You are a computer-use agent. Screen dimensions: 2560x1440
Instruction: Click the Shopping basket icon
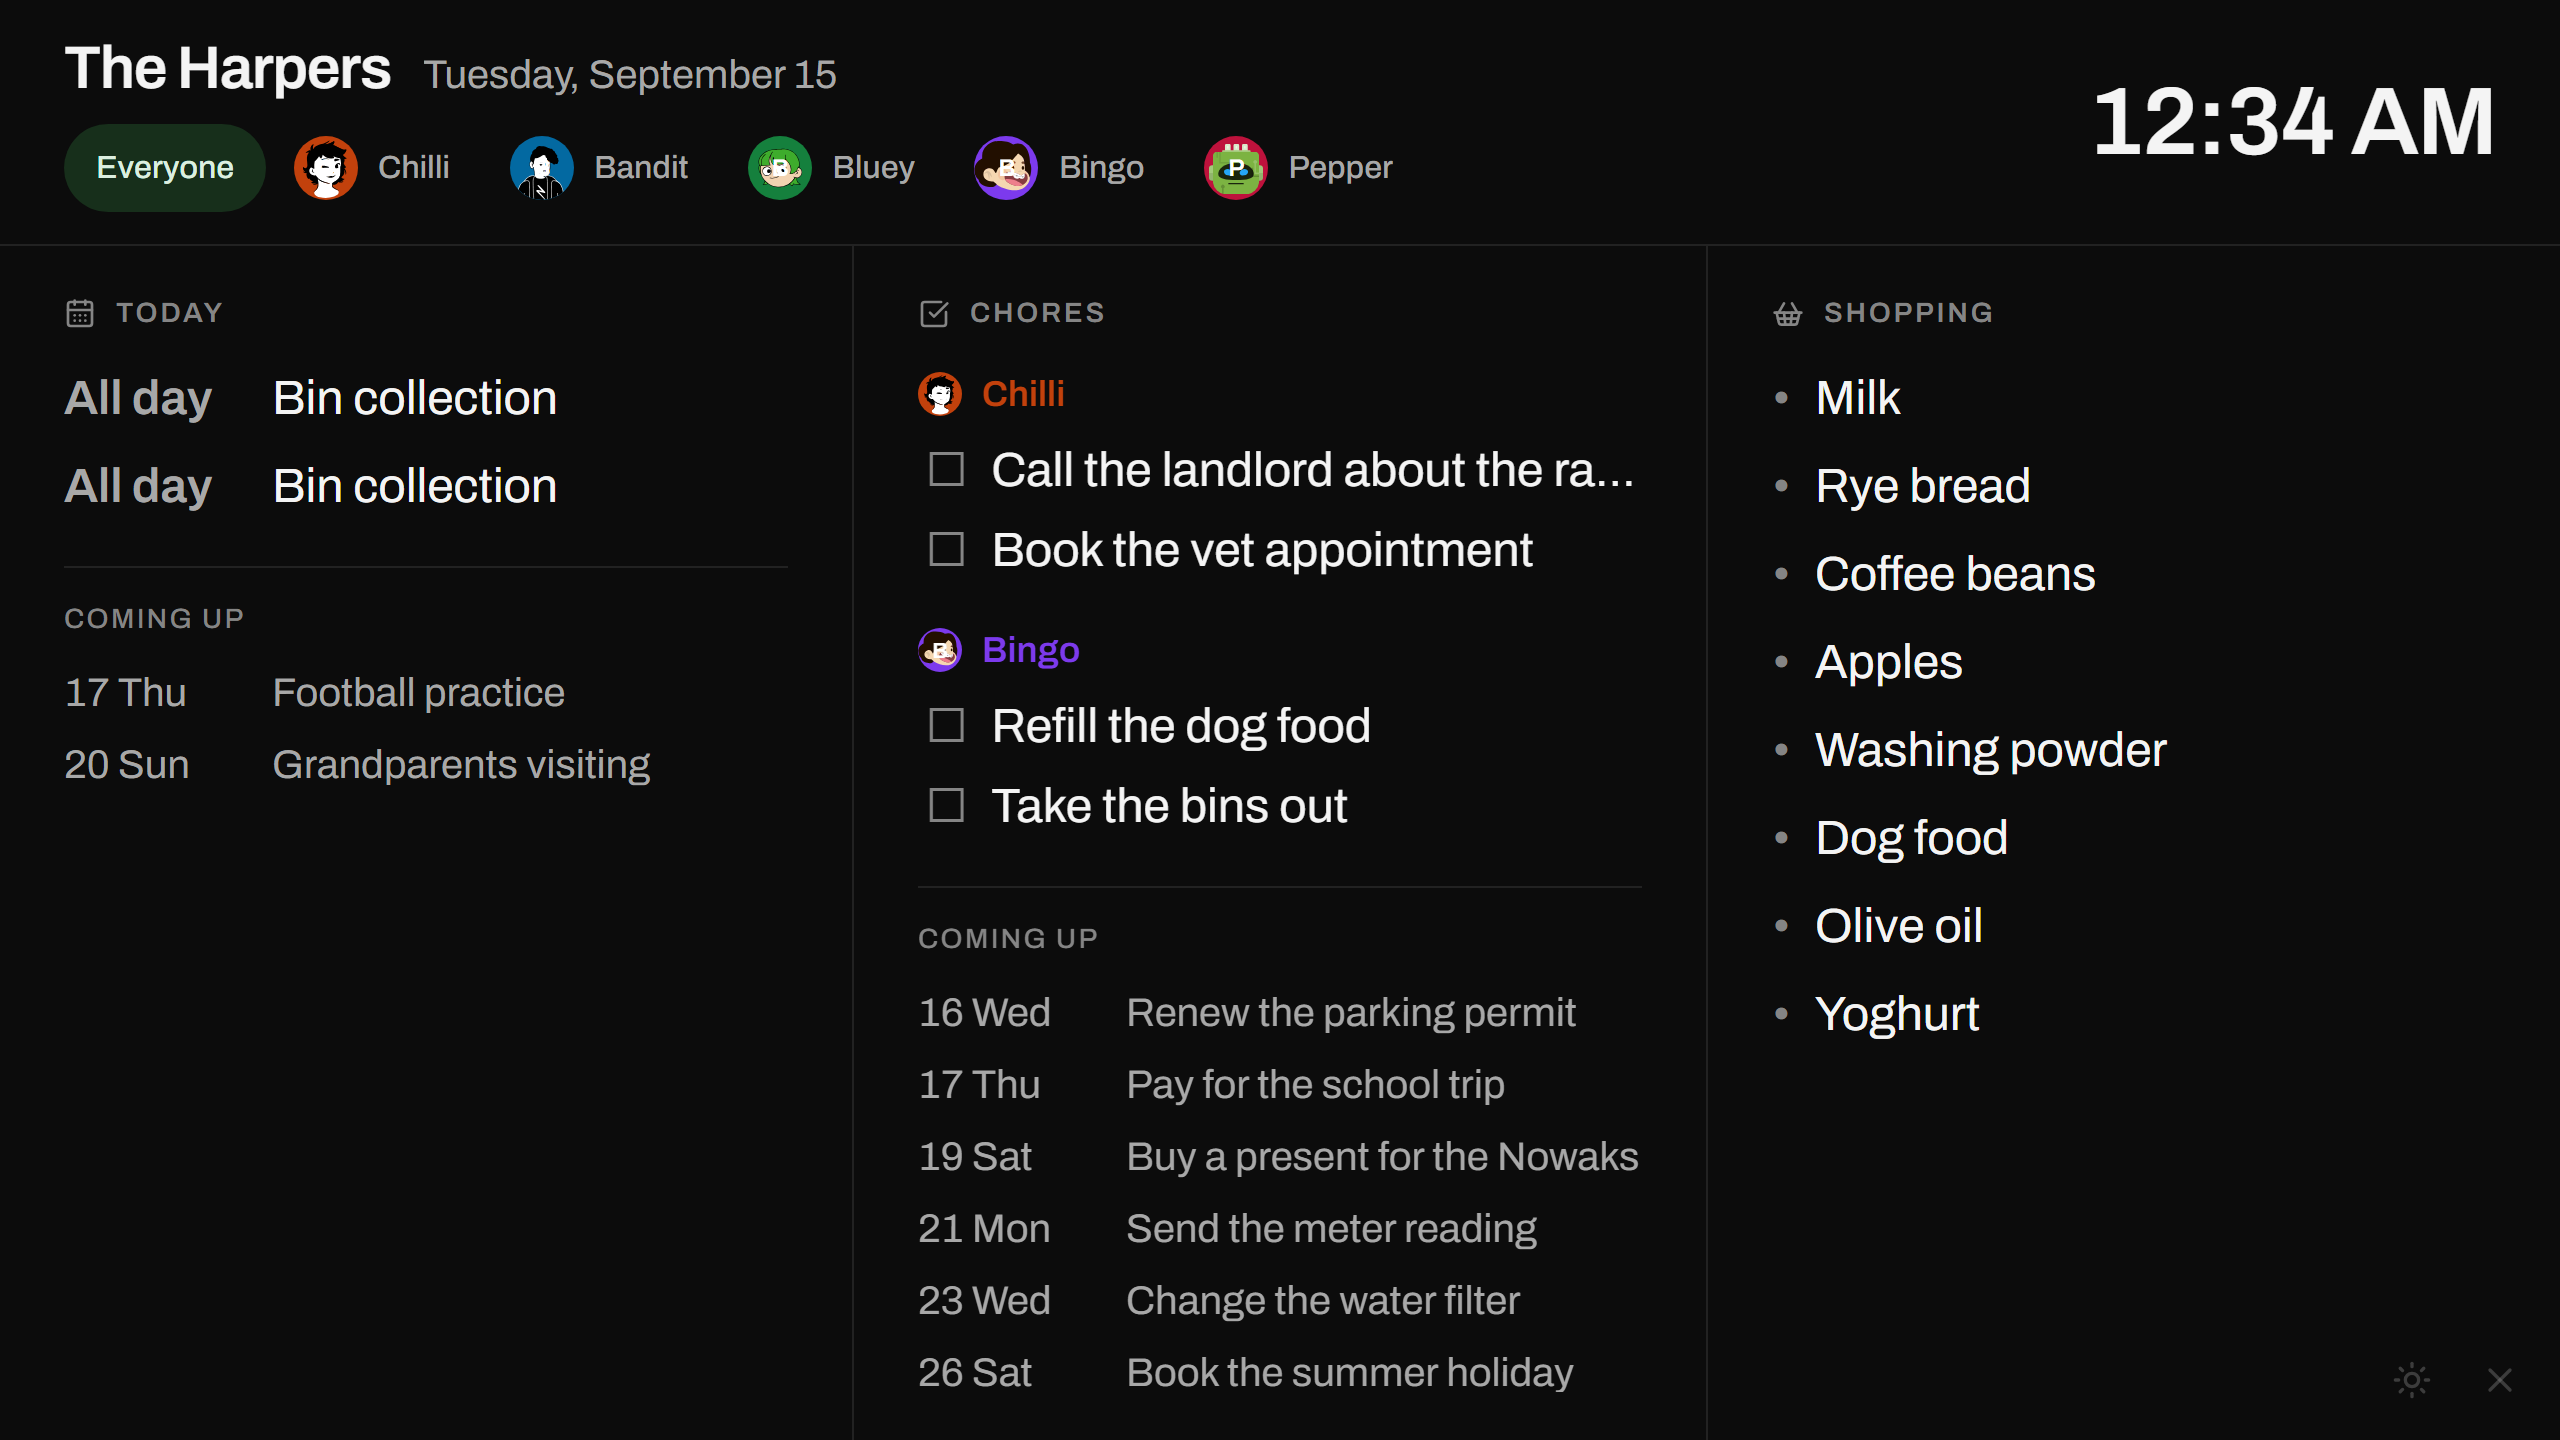point(1788,313)
